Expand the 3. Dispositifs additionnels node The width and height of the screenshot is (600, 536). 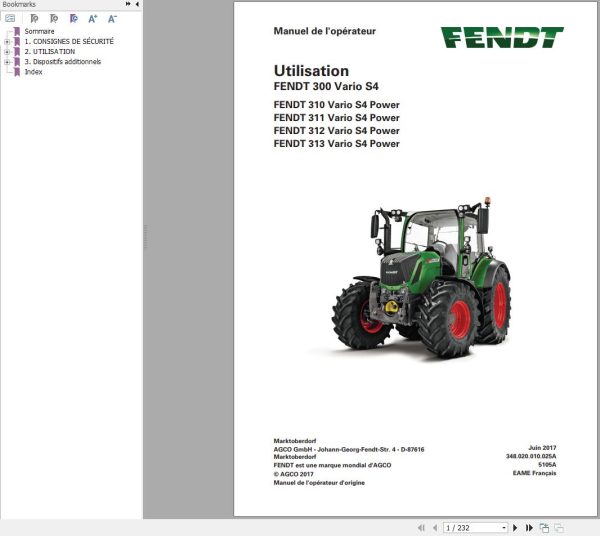7,62
